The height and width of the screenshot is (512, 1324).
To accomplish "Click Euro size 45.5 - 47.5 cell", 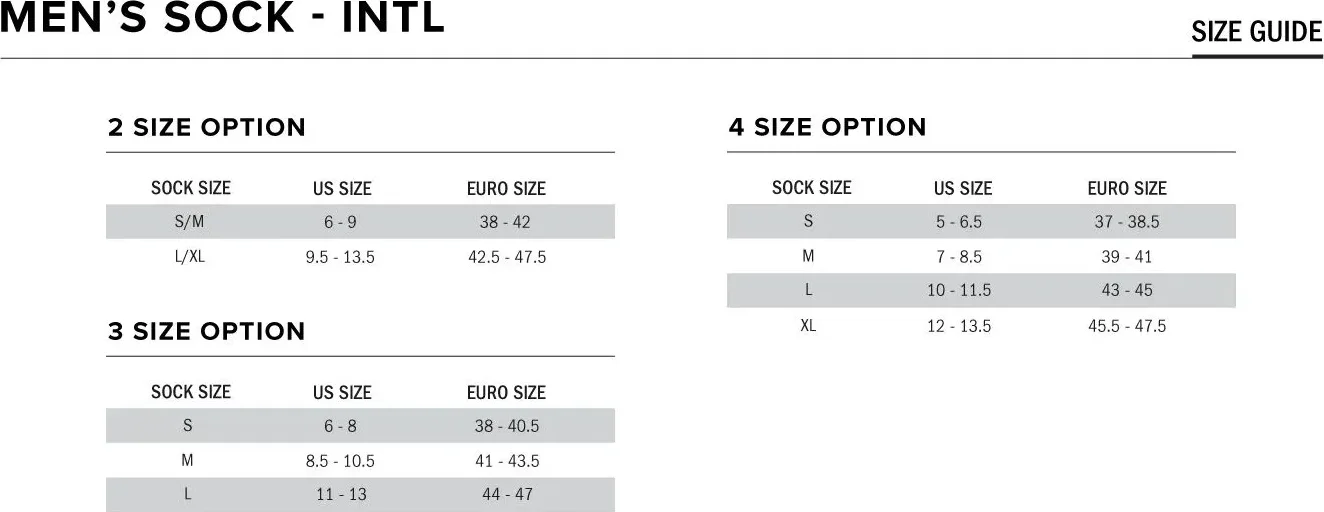I will point(1127,326).
